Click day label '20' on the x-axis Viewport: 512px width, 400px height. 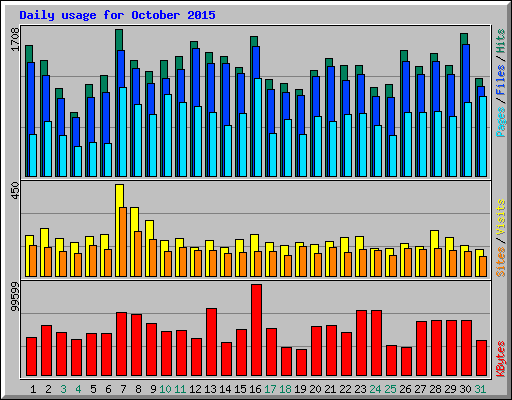click(315, 389)
